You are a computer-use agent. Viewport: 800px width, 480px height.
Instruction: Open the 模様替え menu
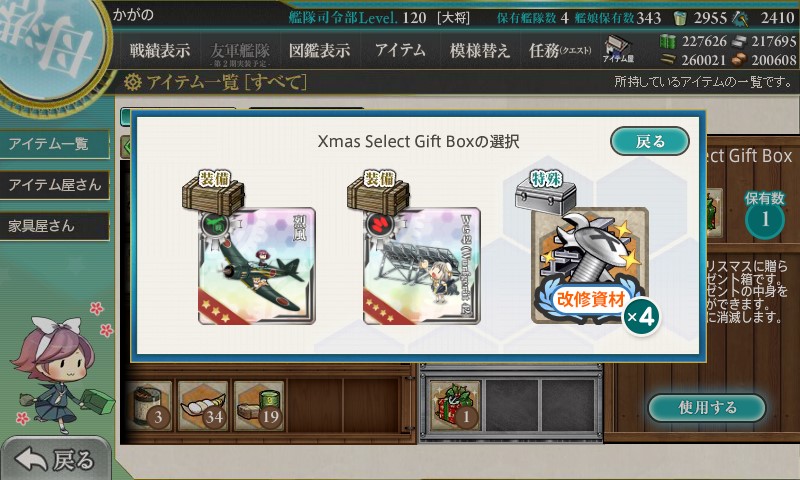coord(480,50)
